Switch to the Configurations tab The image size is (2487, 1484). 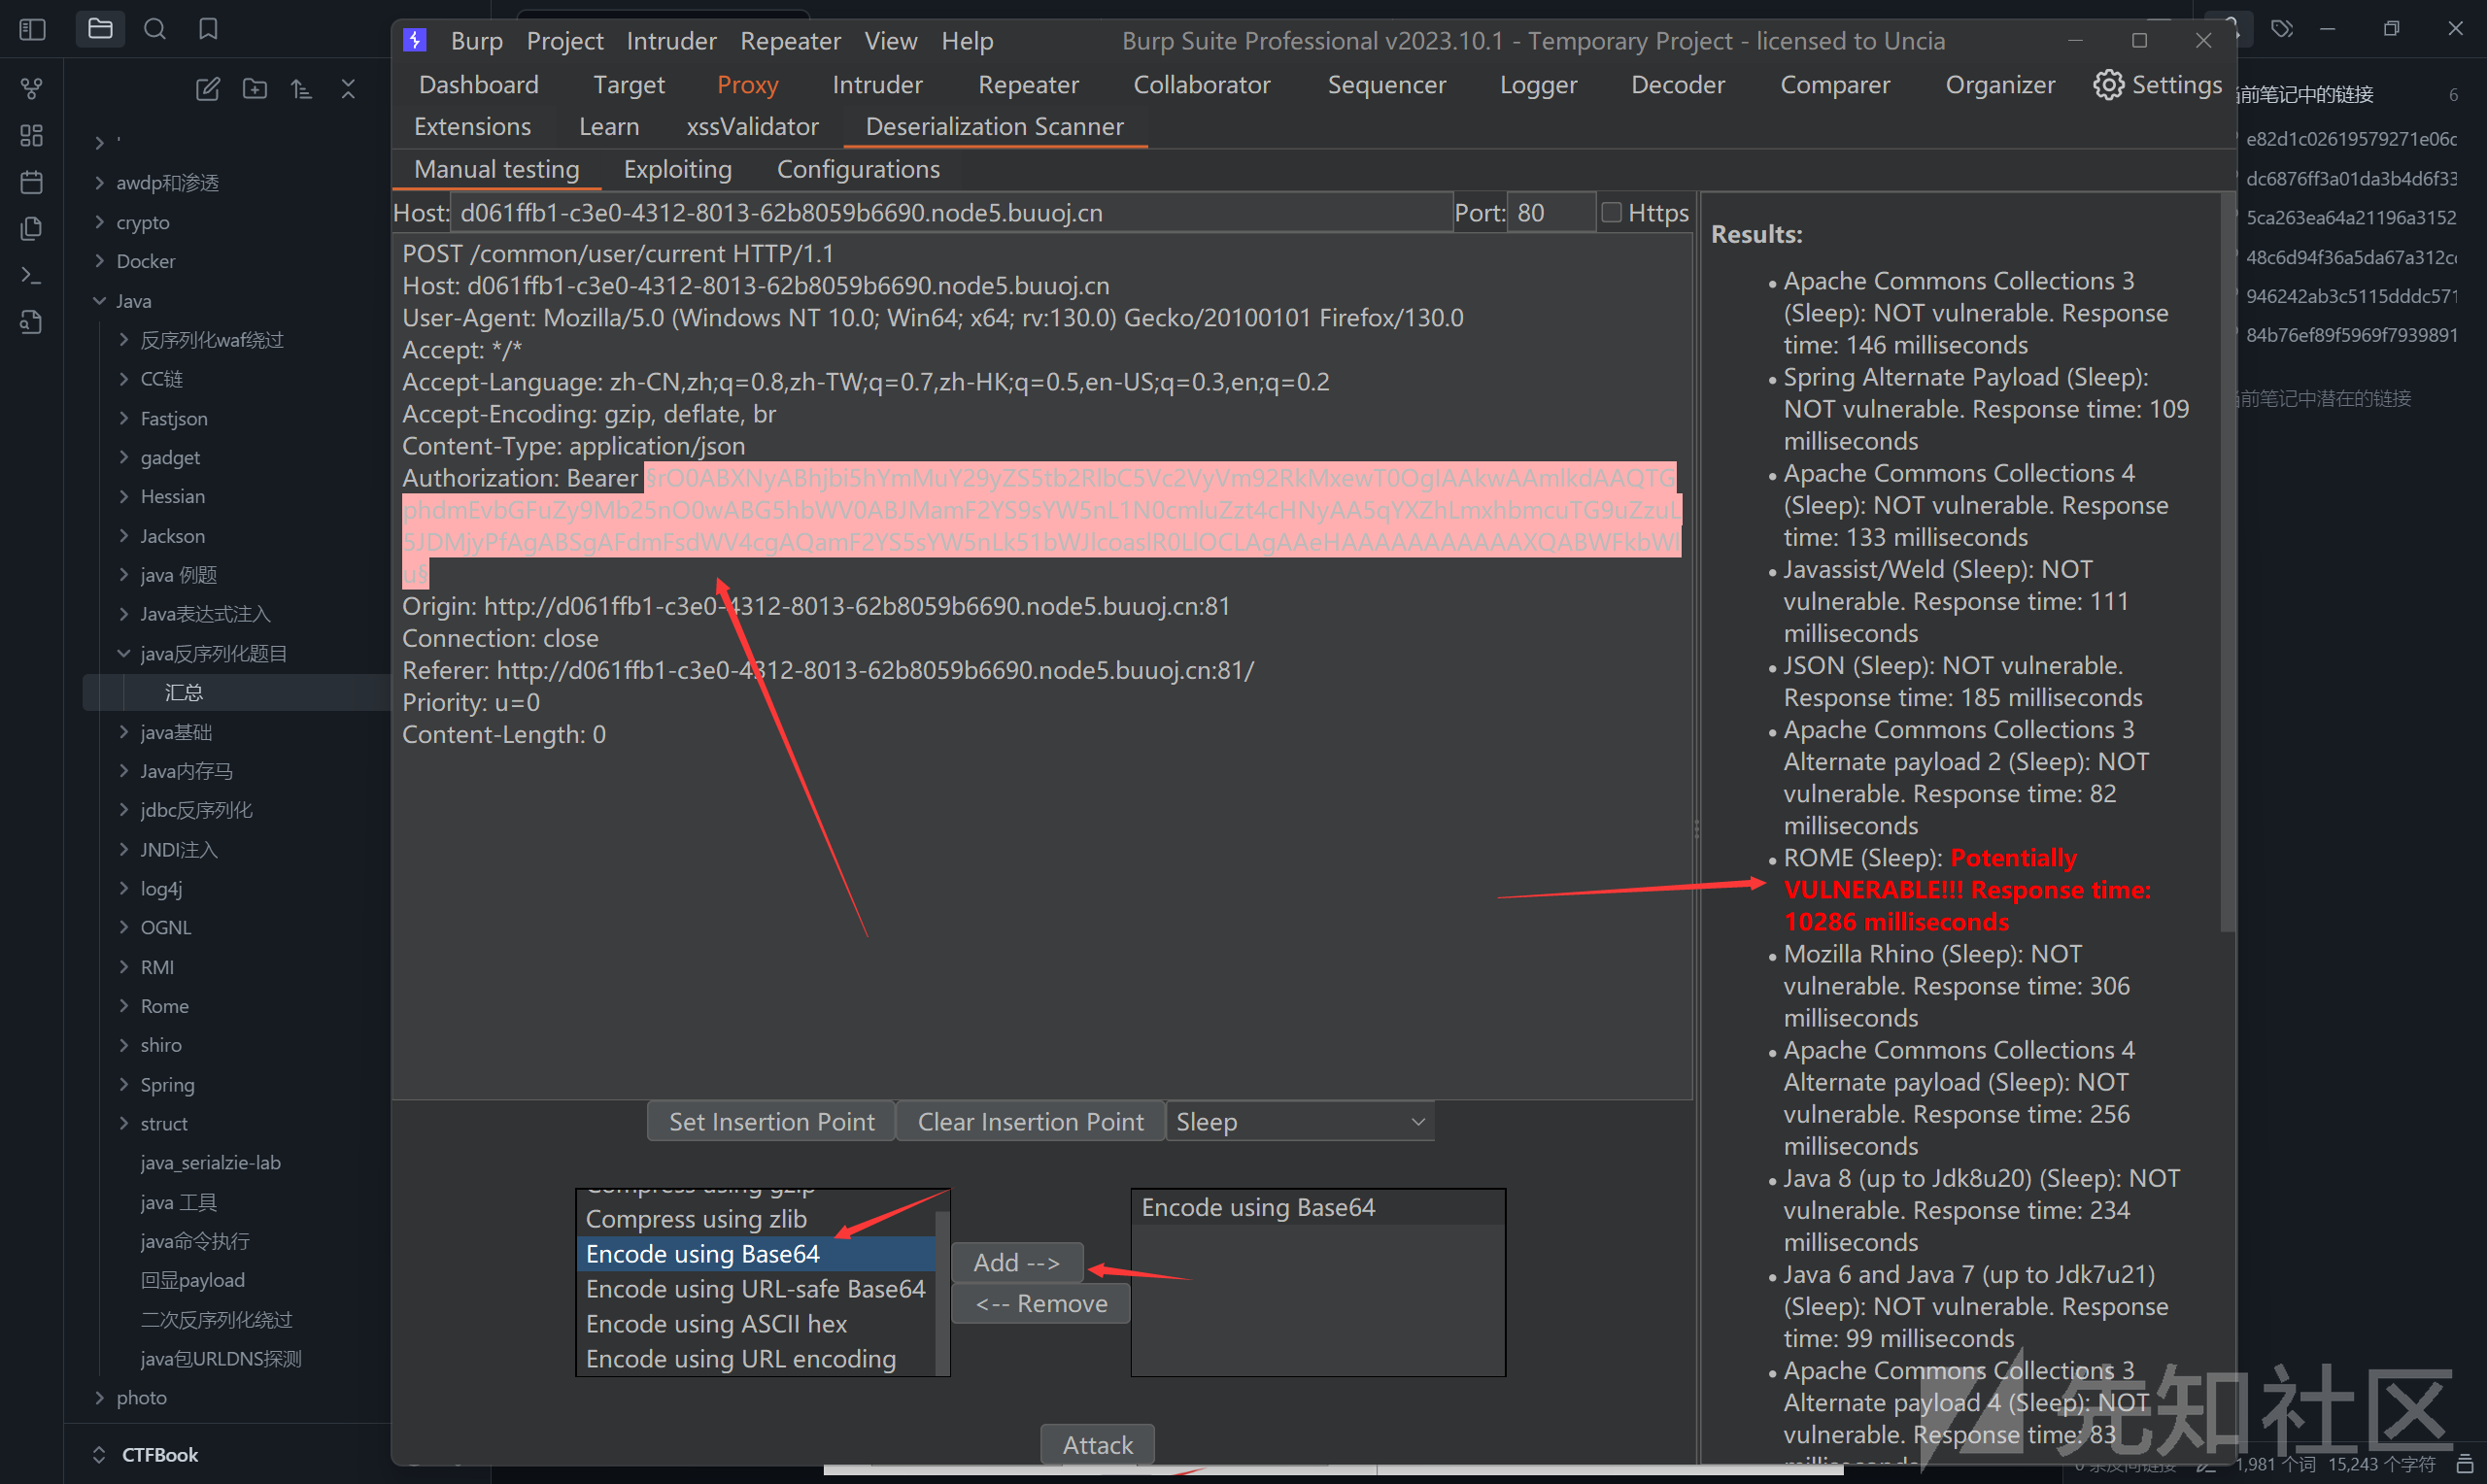858,169
